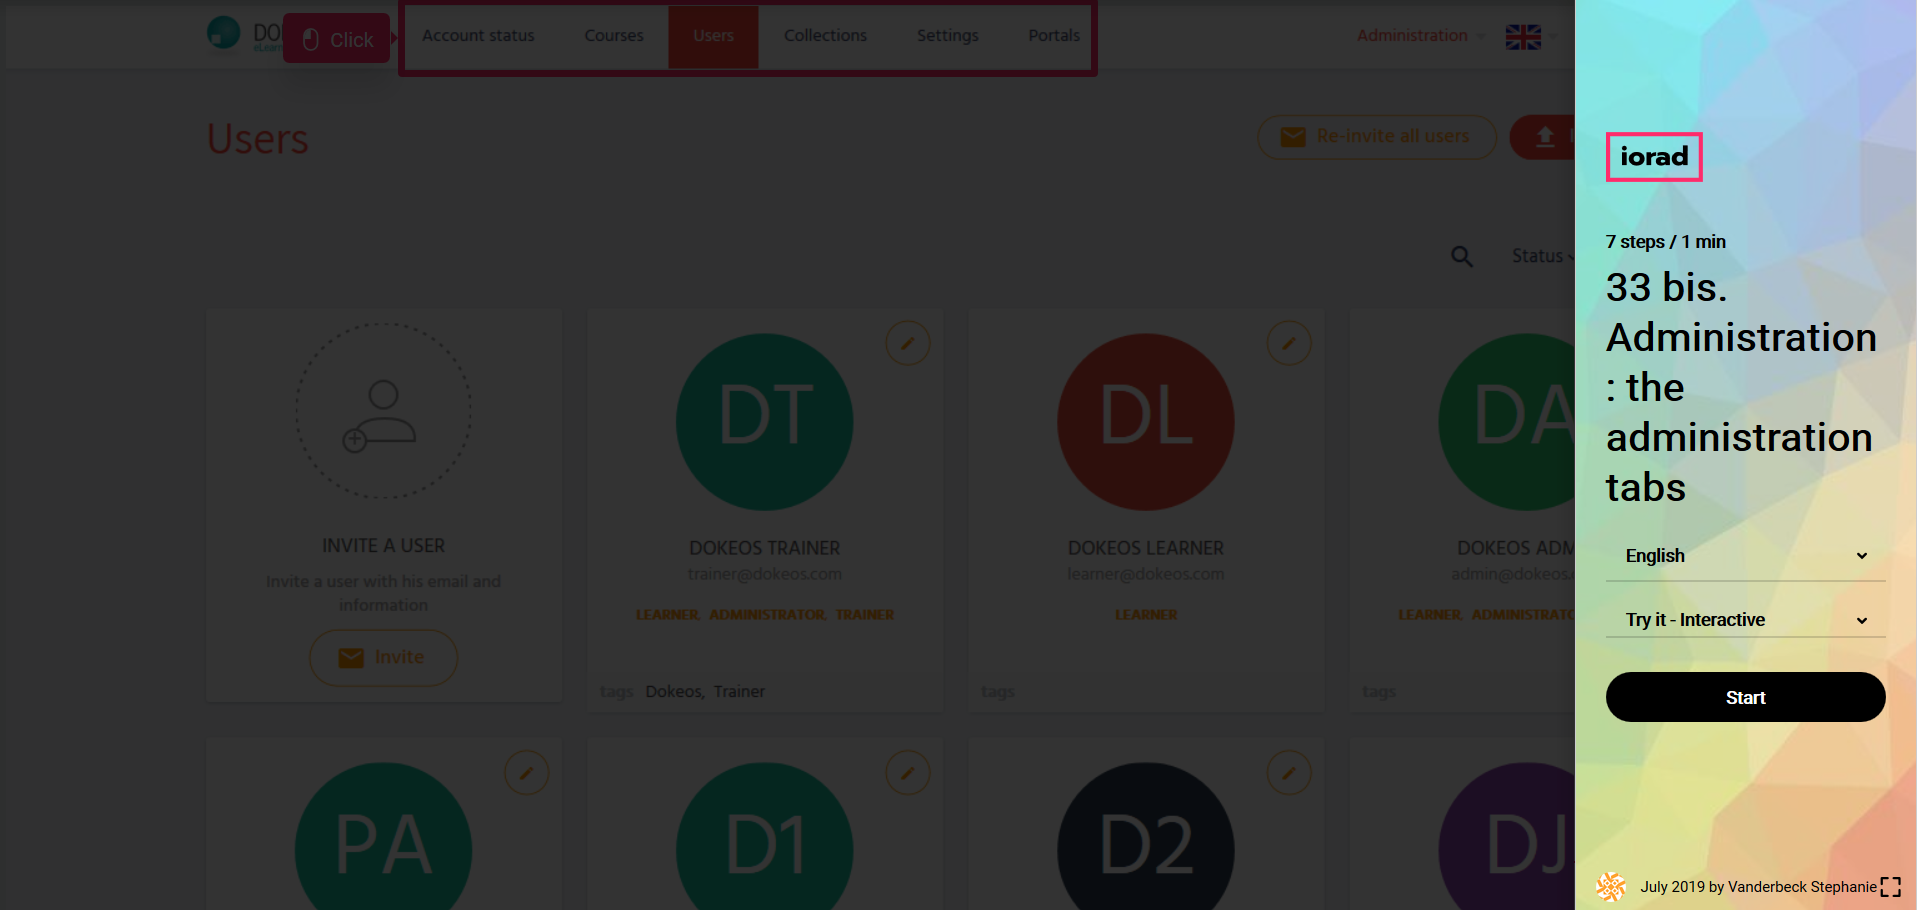Expand the Status filter dropdown

tap(1540, 256)
